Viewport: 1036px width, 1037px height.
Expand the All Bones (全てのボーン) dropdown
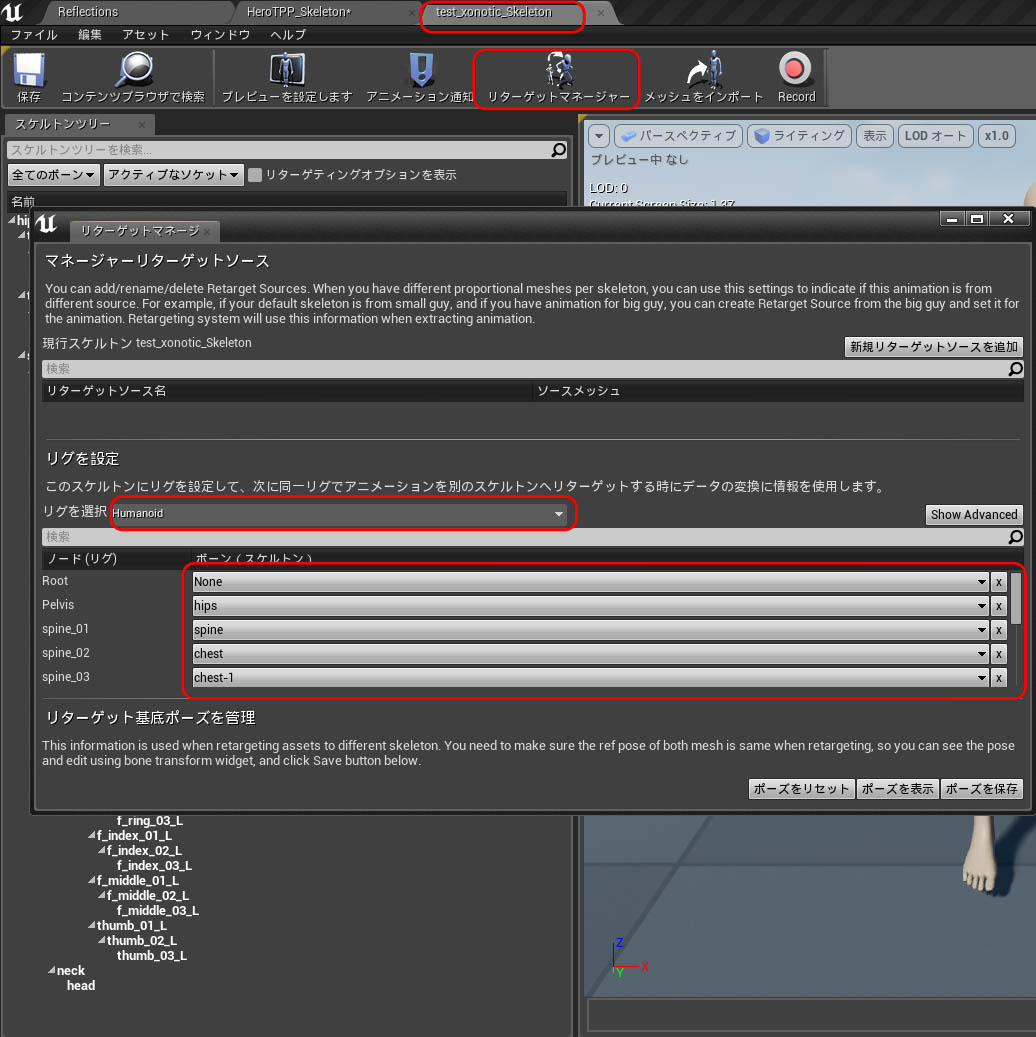tap(54, 175)
